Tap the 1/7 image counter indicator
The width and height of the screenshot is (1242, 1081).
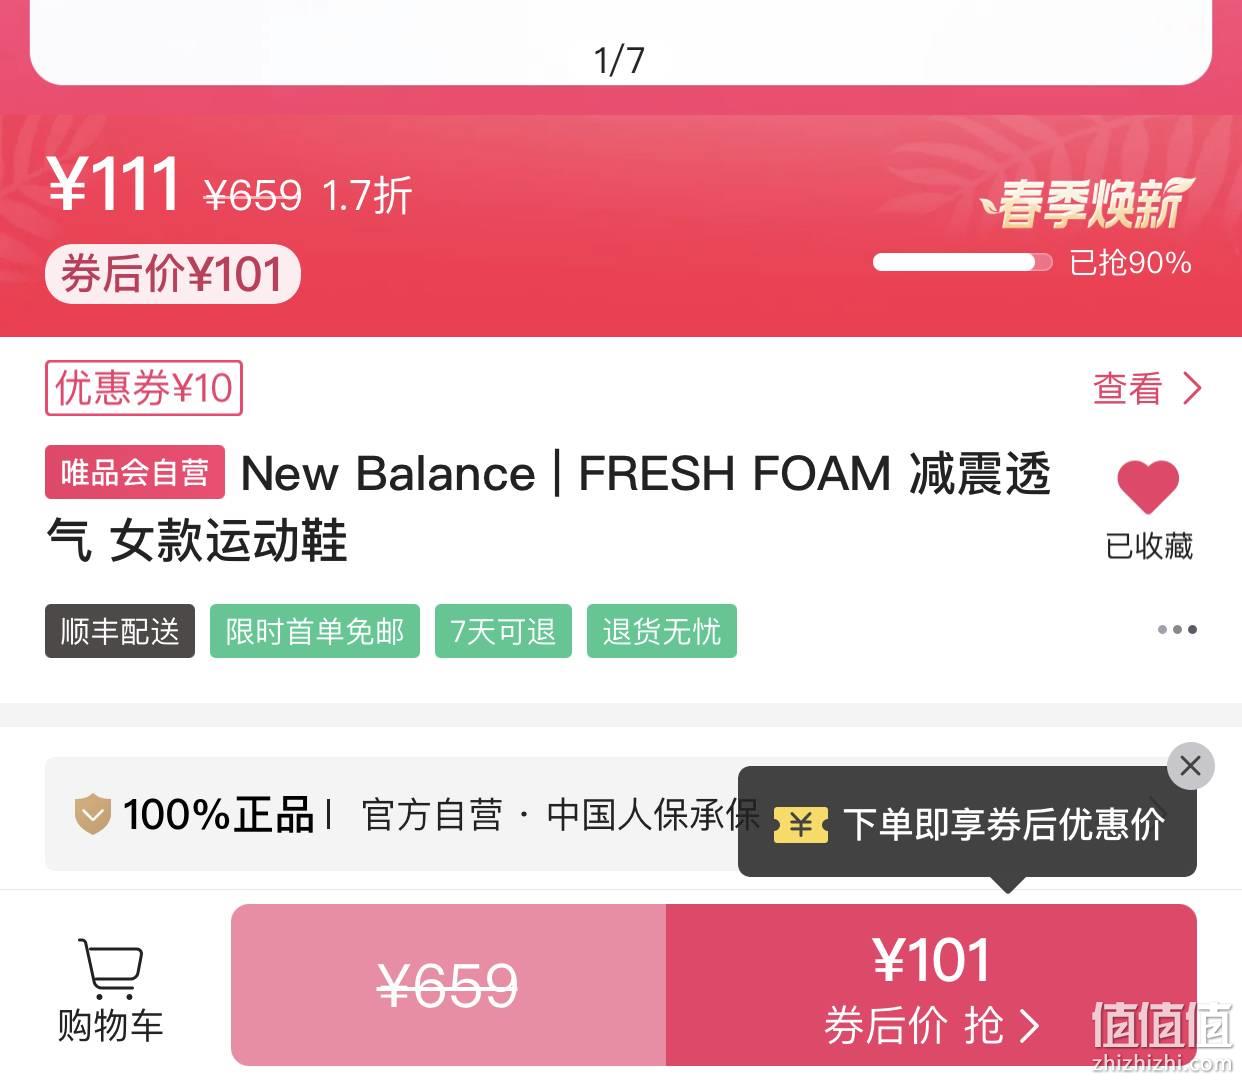tap(619, 60)
